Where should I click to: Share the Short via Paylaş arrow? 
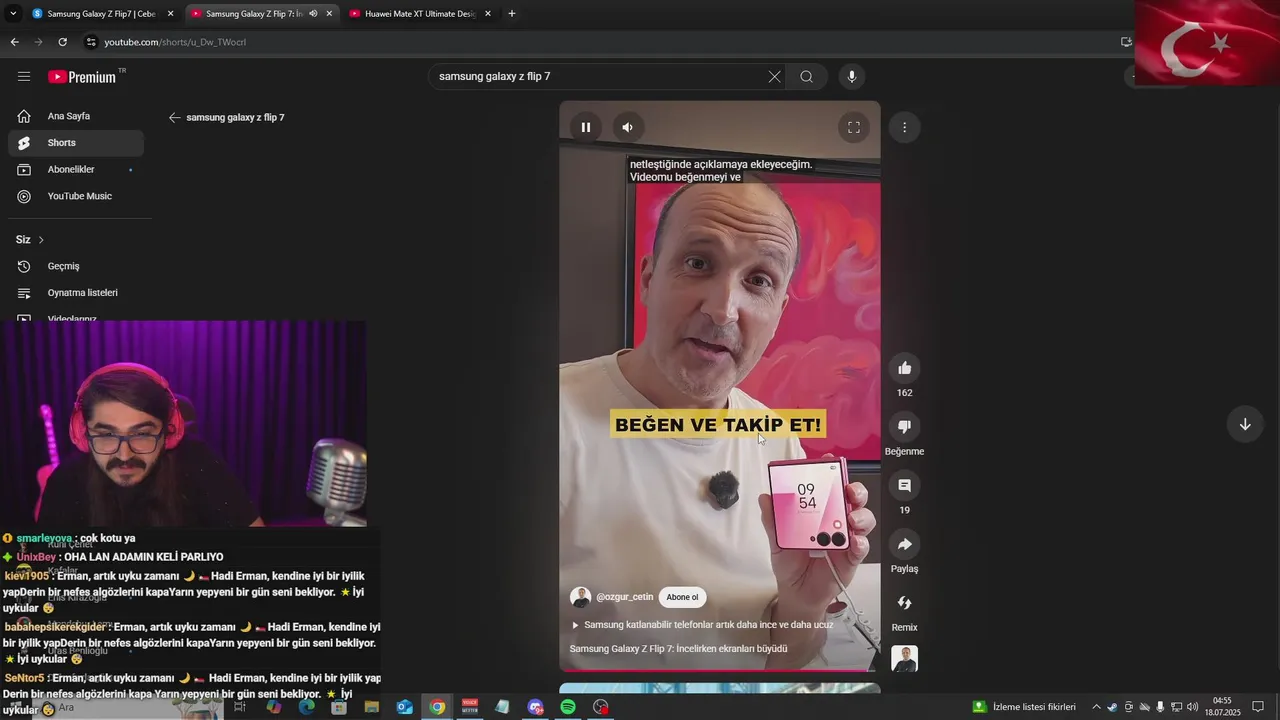coord(905,544)
